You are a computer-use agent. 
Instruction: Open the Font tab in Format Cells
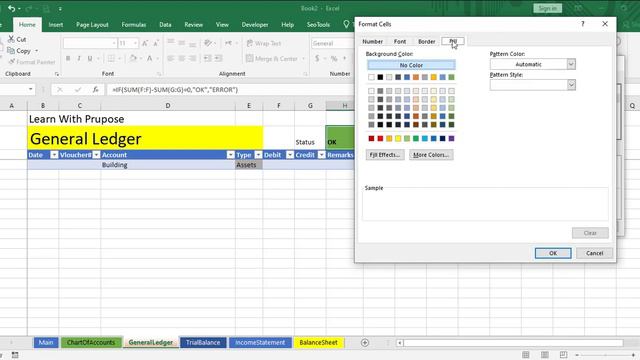pyautogui.click(x=400, y=41)
